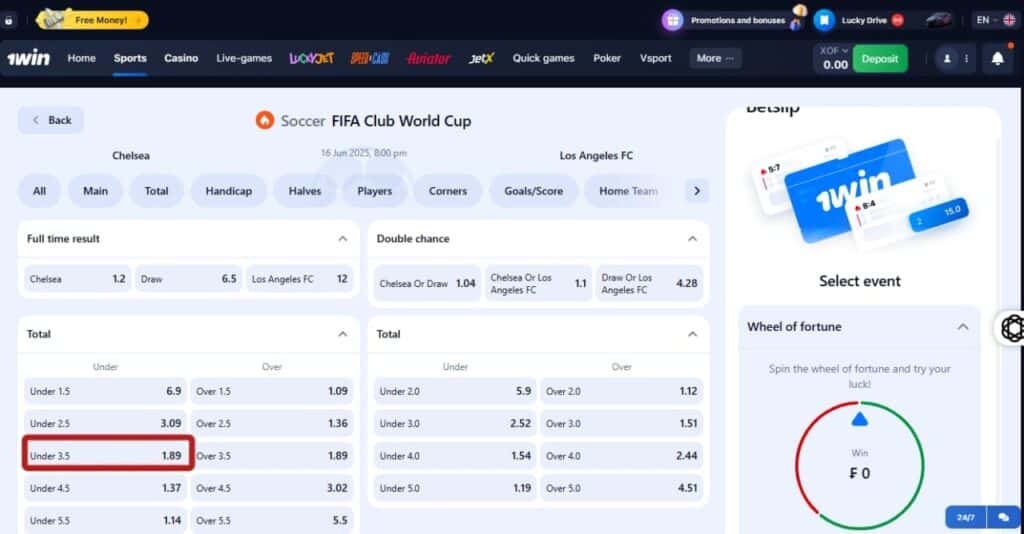Screen dimensions: 1024x534
Task: Open the Speed & Cash game logo
Action: coord(370,58)
